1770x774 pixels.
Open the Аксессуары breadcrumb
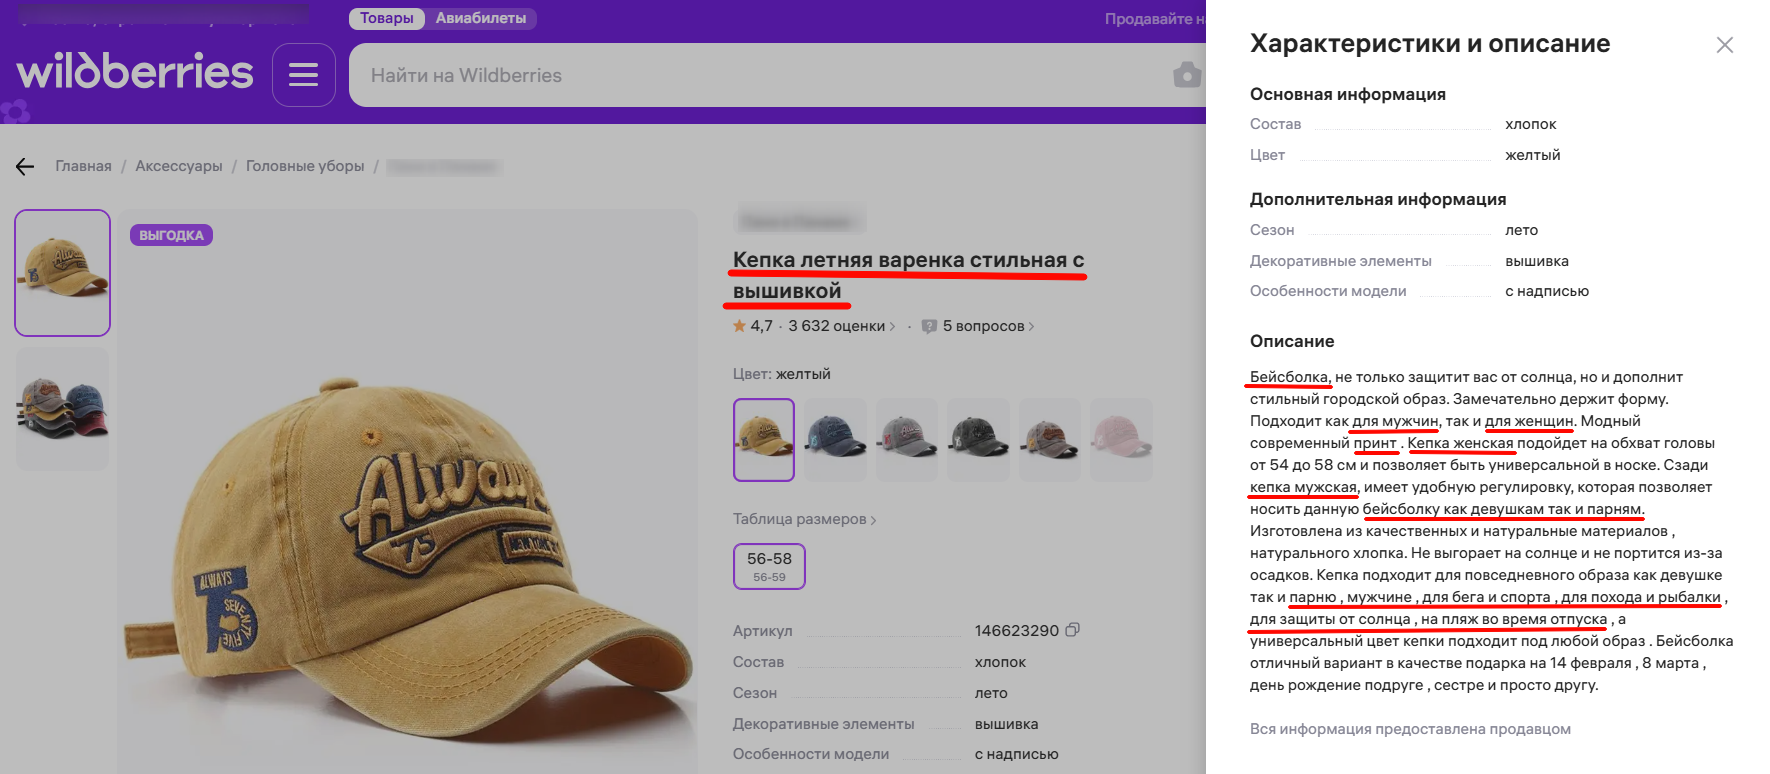click(x=179, y=166)
